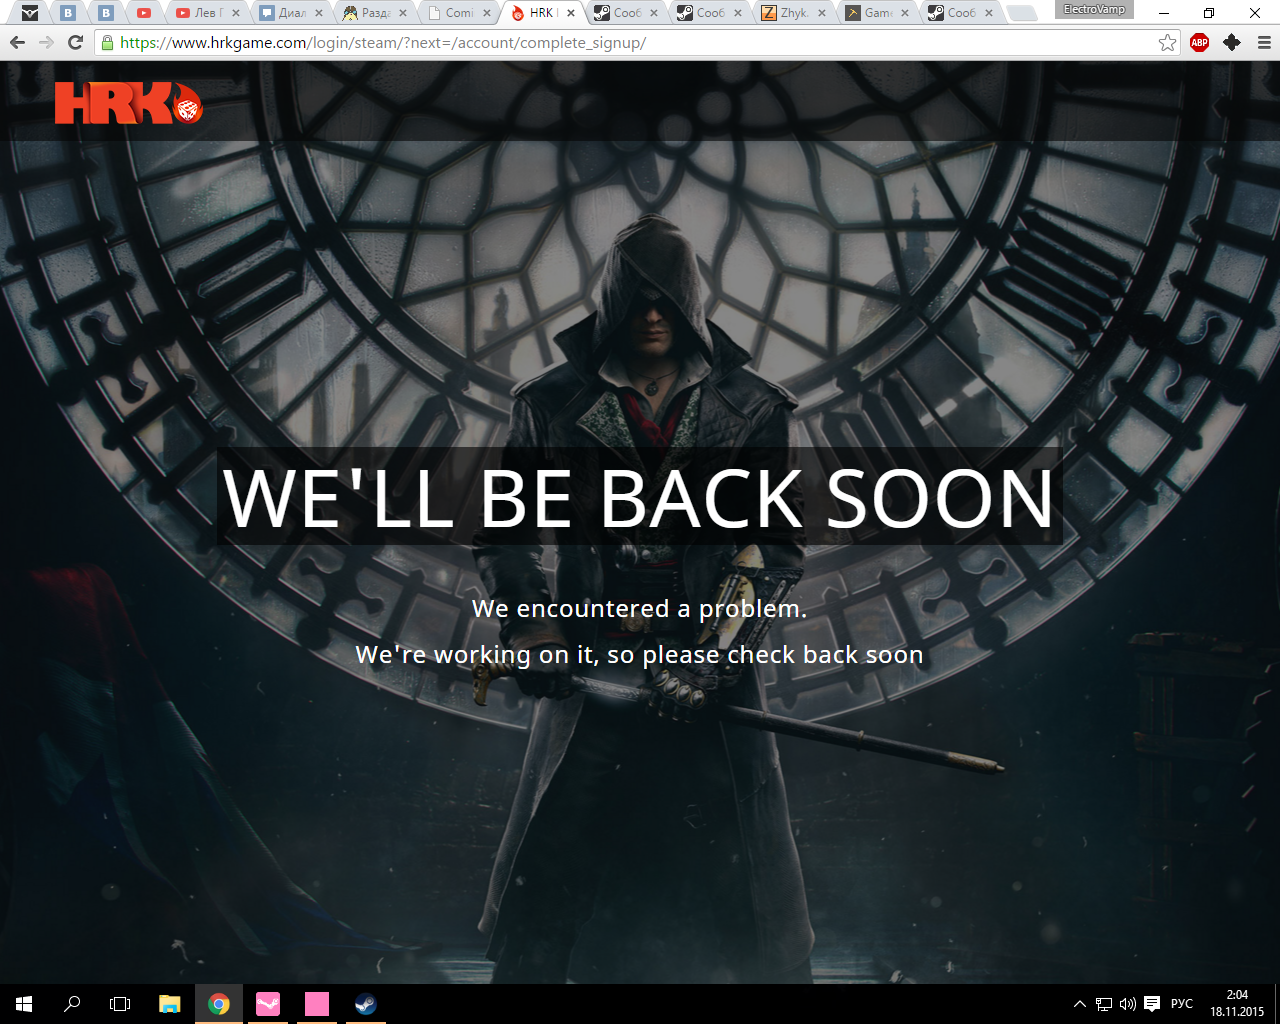Go back to the previous page
Image resolution: width=1280 pixels, height=1024 pixels.
click(x=17, y=42)
